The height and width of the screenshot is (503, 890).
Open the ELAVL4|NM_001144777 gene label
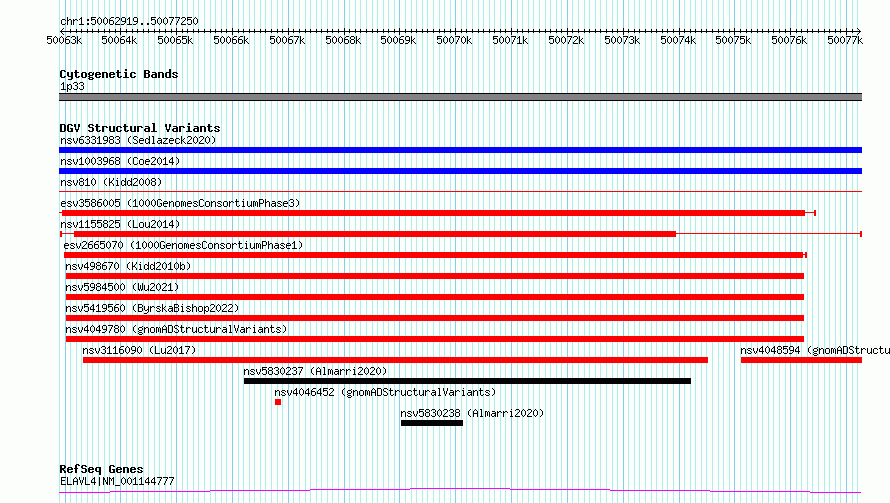[117, 481]
